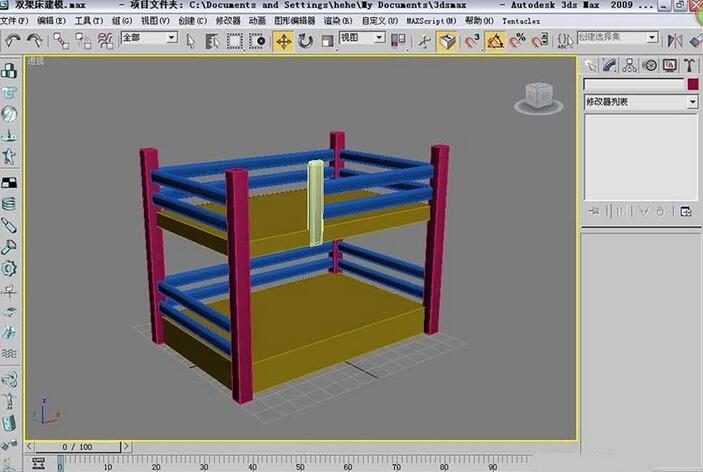Switch to the Modify command panel tab
Viewport: 703px width, 472px height.
pos(609,65)
